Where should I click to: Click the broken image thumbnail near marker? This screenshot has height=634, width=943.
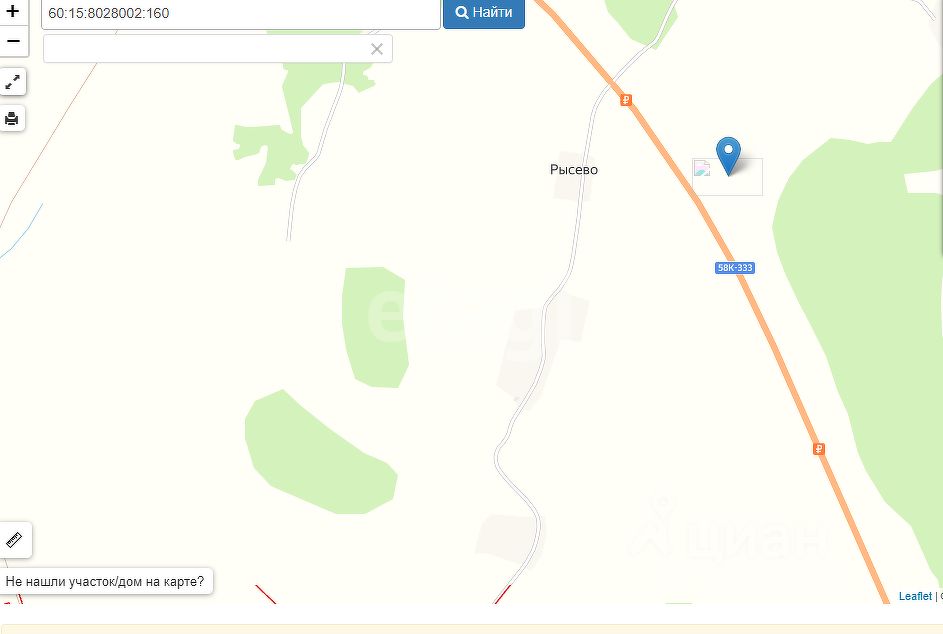click(x=702, y=168)
